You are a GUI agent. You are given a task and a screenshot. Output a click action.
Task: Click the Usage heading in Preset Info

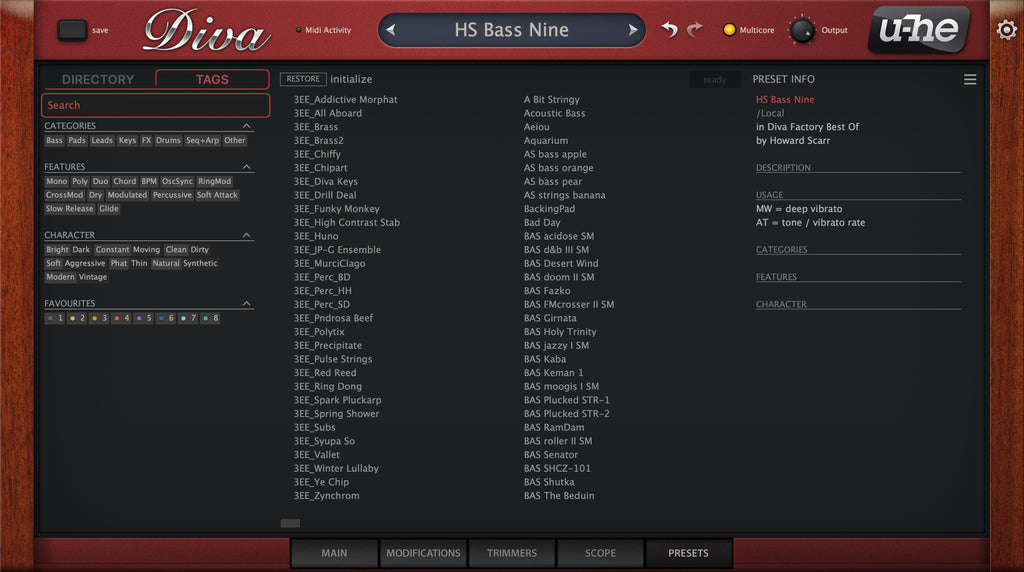769,195
